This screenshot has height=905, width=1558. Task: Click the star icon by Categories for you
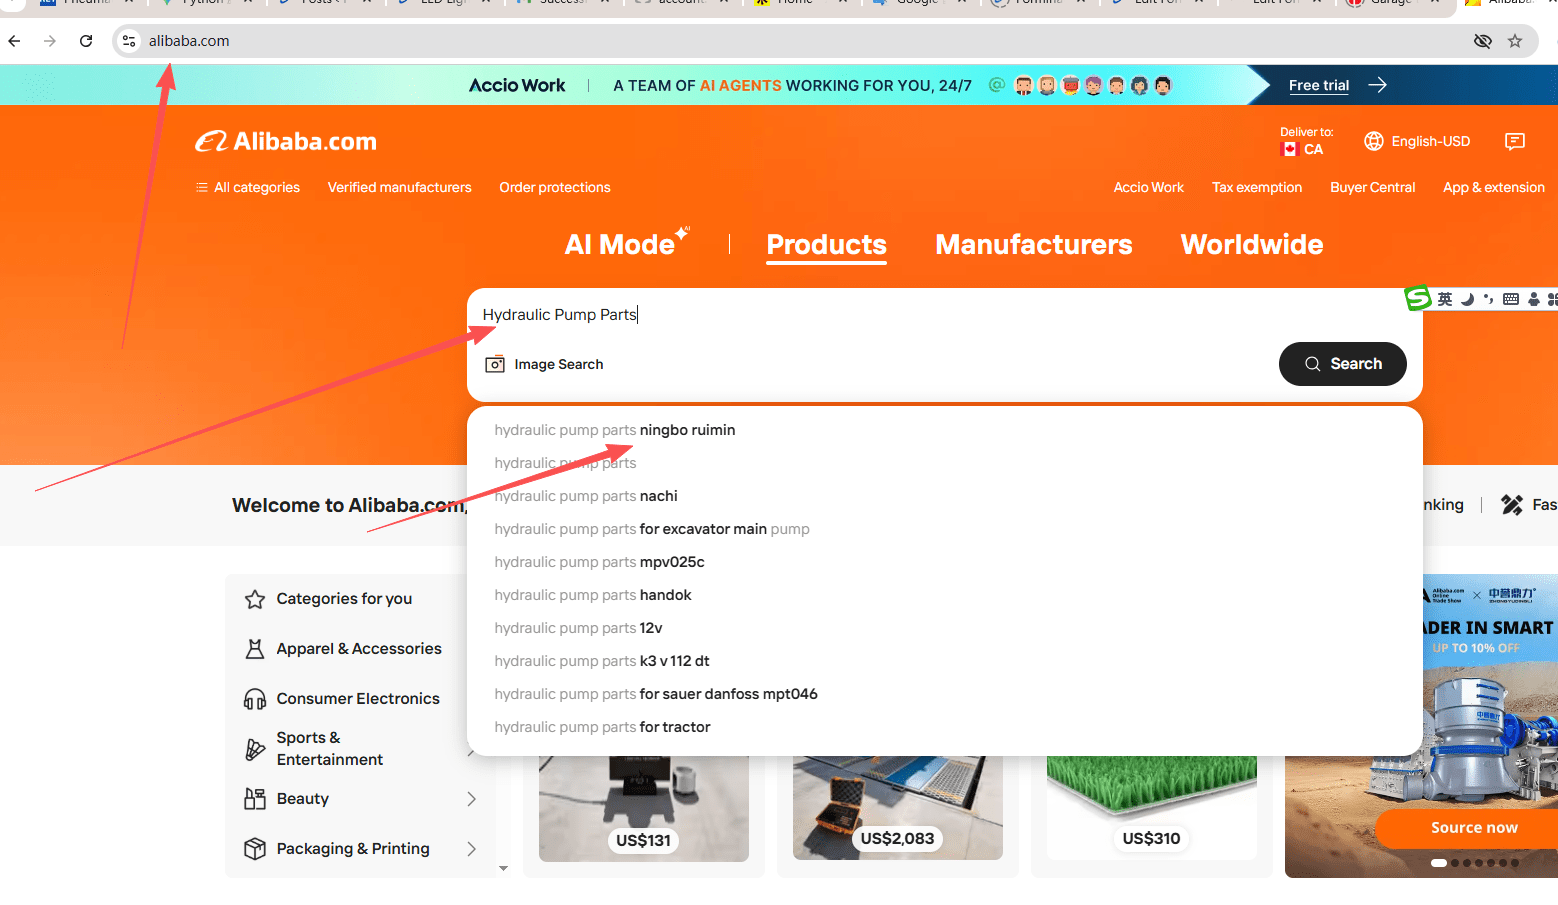click(255, 599)
